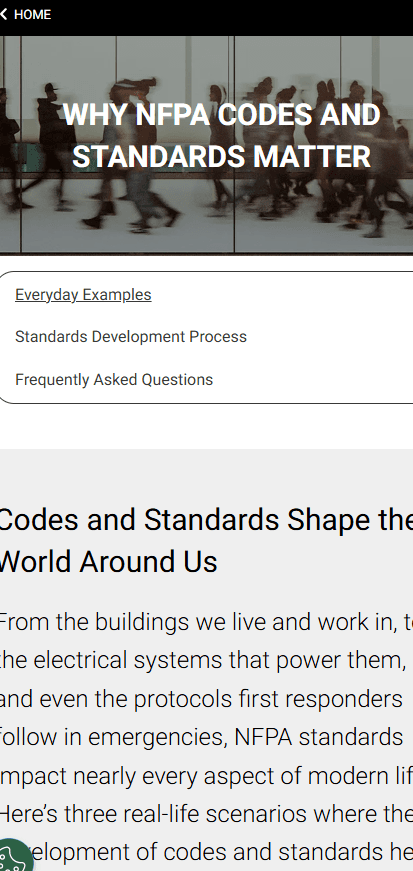
Task: Click 'From the buildings we live' text line
Action: tap(206, 622)
